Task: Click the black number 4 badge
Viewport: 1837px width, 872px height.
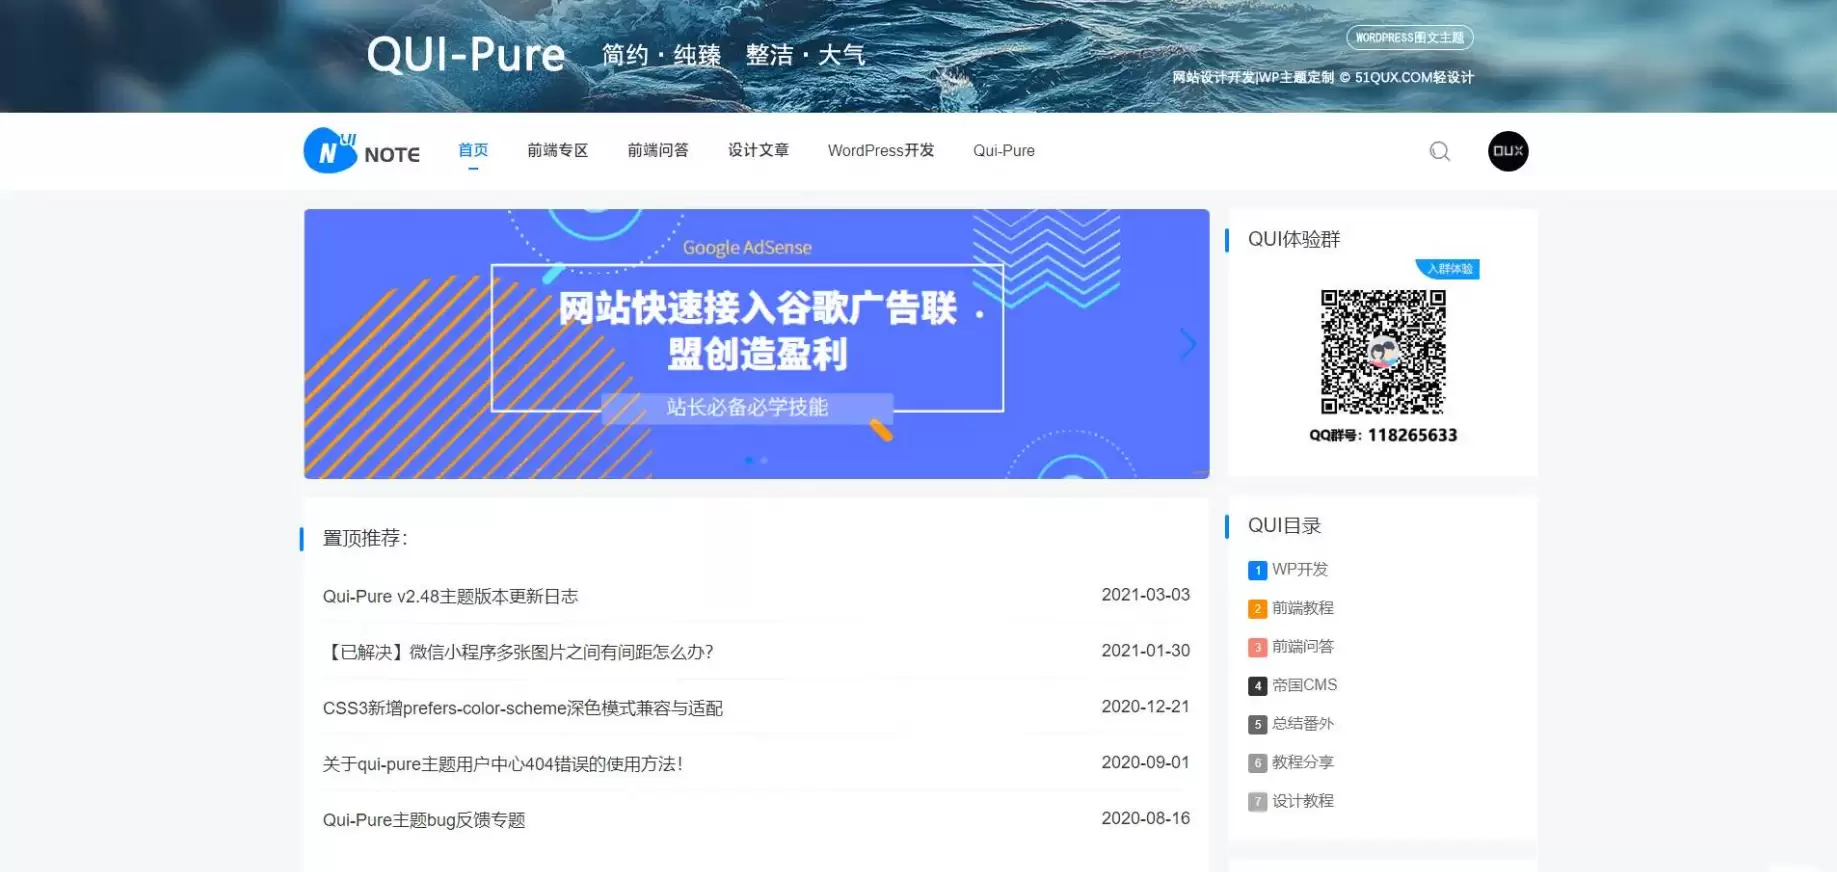Action: (x=1257, y=686)
